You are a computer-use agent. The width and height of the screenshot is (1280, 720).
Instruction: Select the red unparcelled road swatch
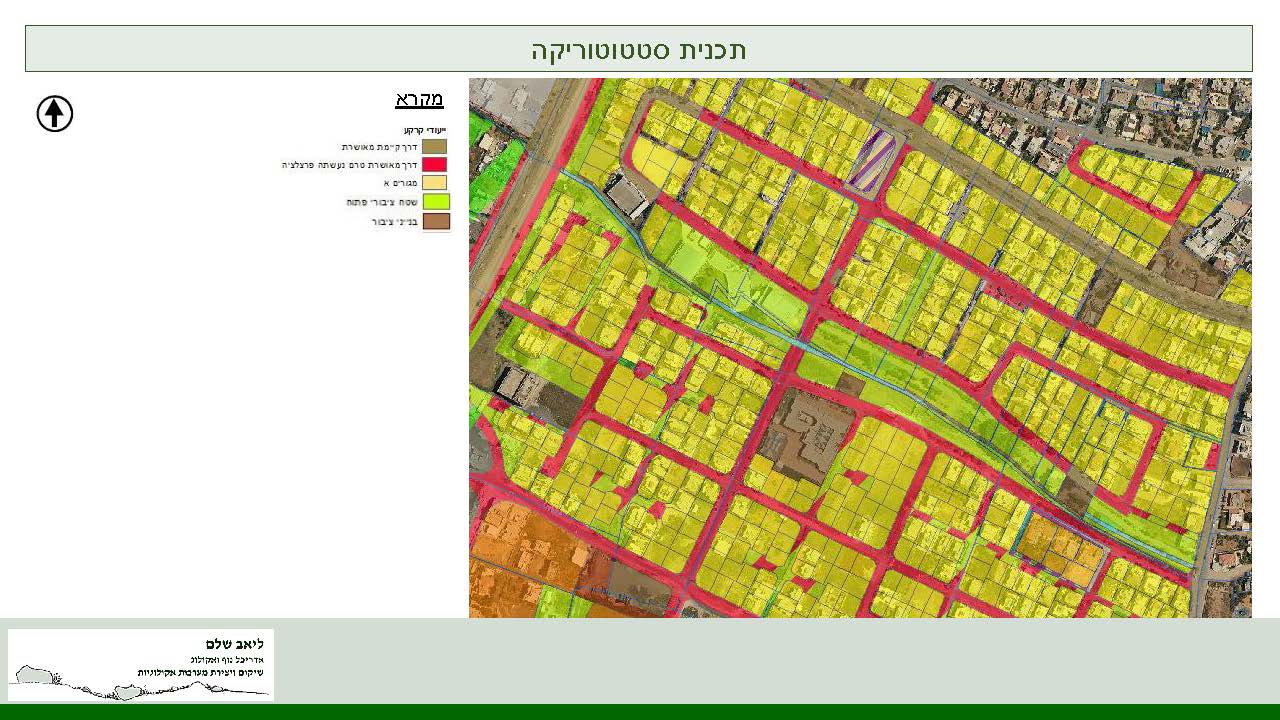(x=435, y=164)
